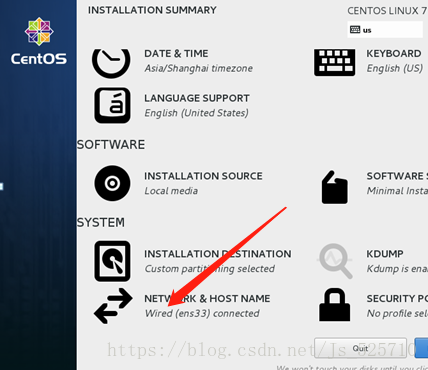
Task: Click 'Local media' text
Action: pos(171,191)
